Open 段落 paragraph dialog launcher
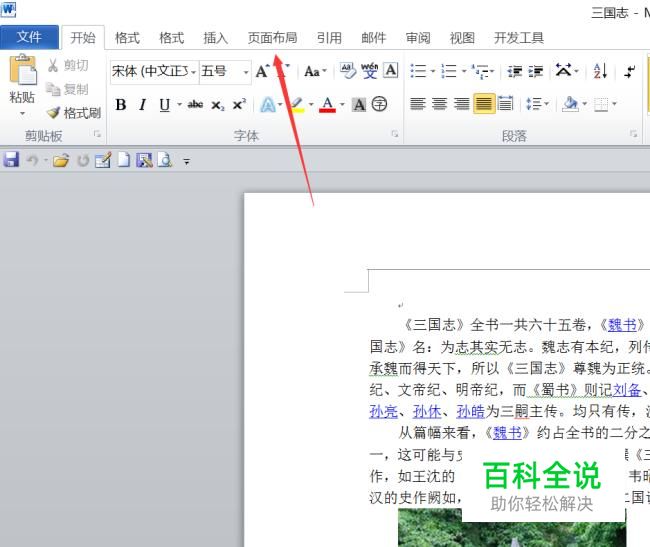 pos(633,133)
